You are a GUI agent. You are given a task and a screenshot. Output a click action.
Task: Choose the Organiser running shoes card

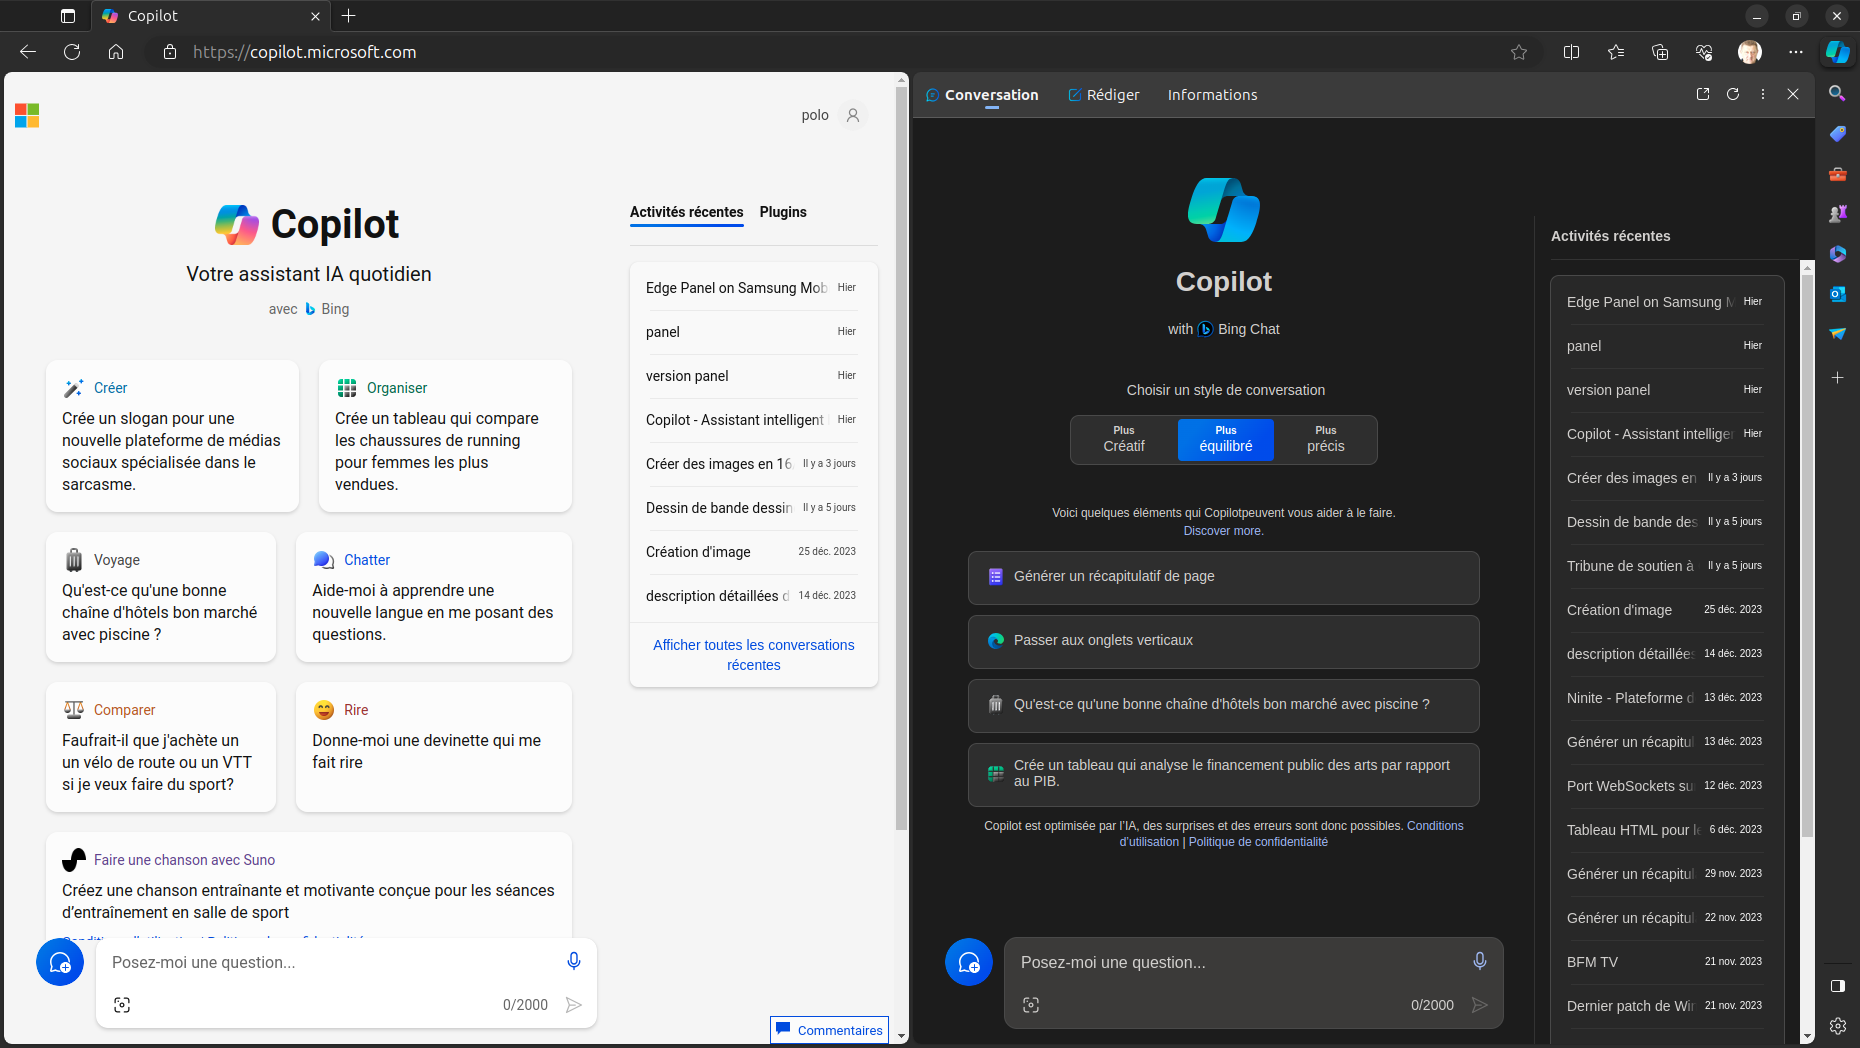tap(445, 436)
